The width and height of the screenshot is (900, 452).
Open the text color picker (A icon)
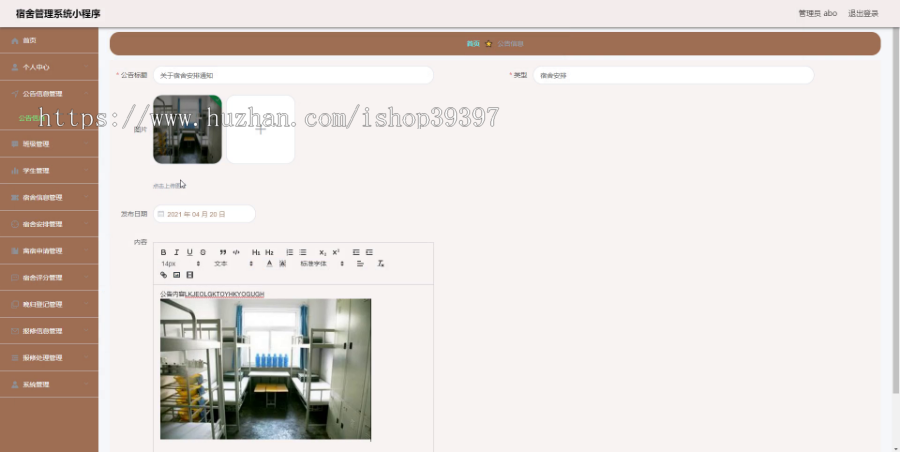coord(269,264)
